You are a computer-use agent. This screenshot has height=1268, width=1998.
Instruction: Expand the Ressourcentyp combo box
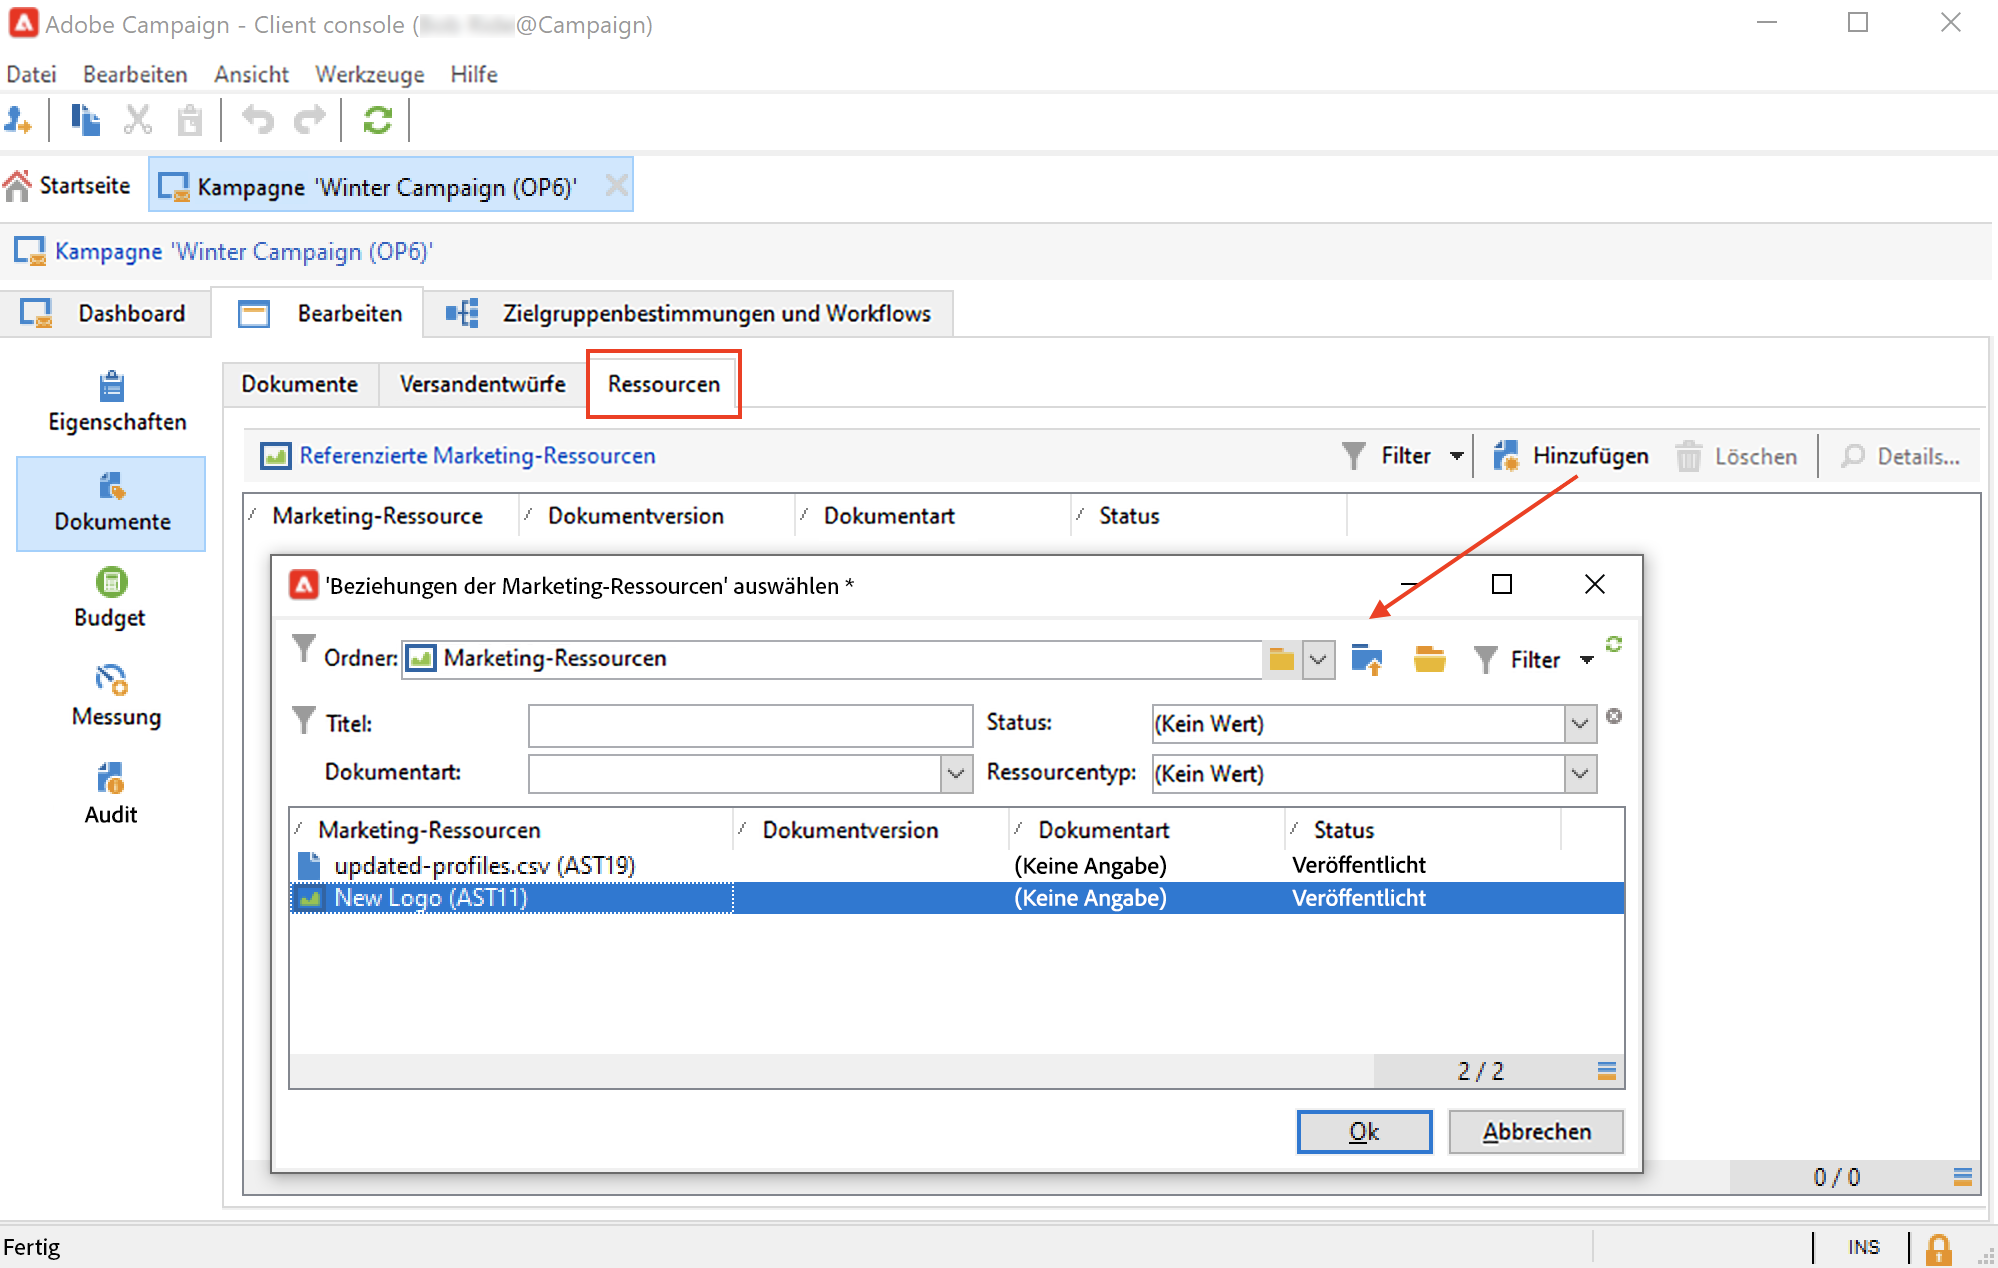pyautogui.click(x=1580, y=773)
